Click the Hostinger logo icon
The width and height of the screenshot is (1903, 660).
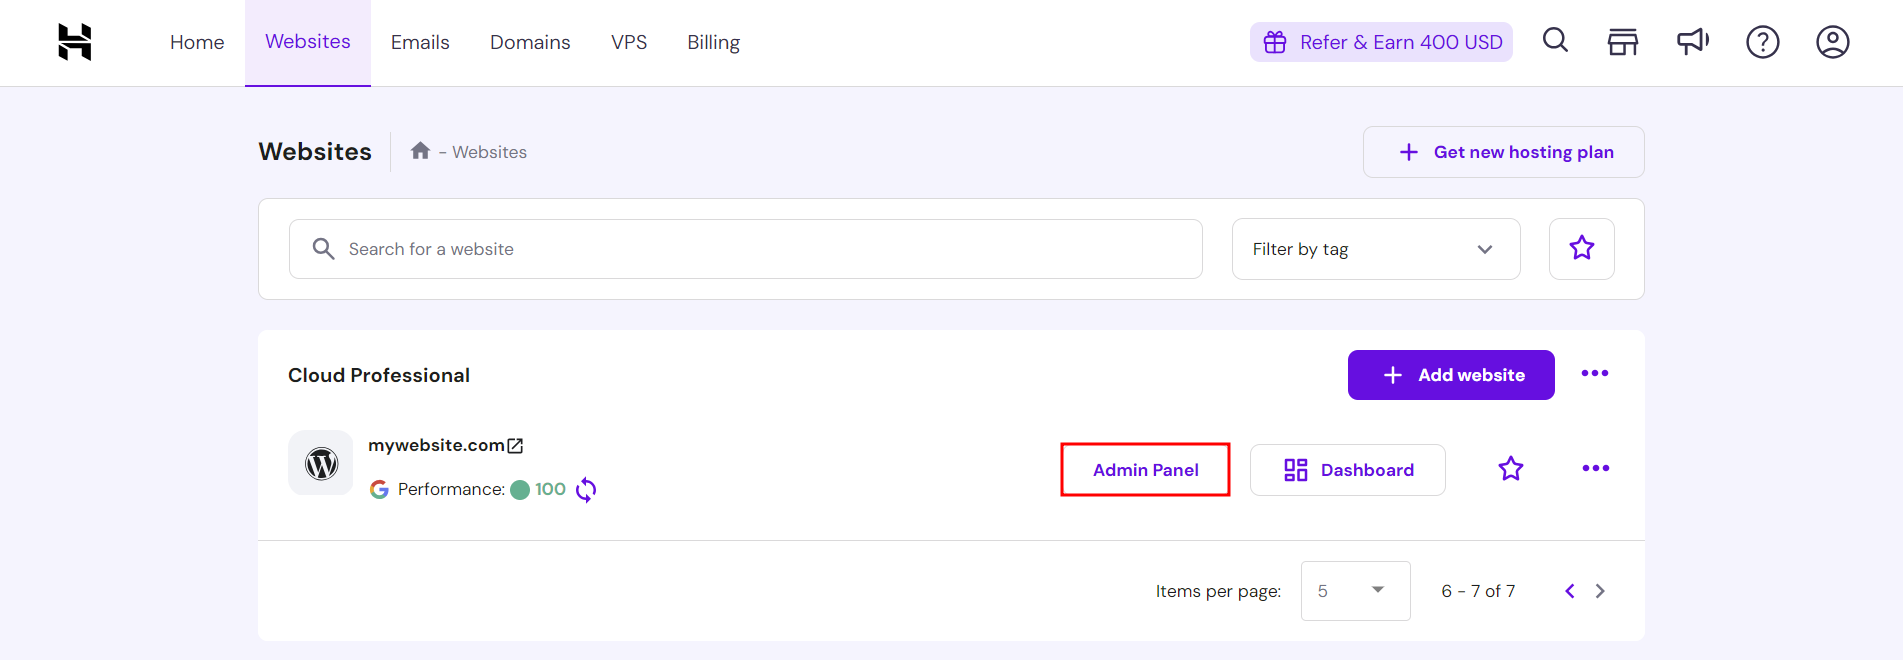coord(75,42)
